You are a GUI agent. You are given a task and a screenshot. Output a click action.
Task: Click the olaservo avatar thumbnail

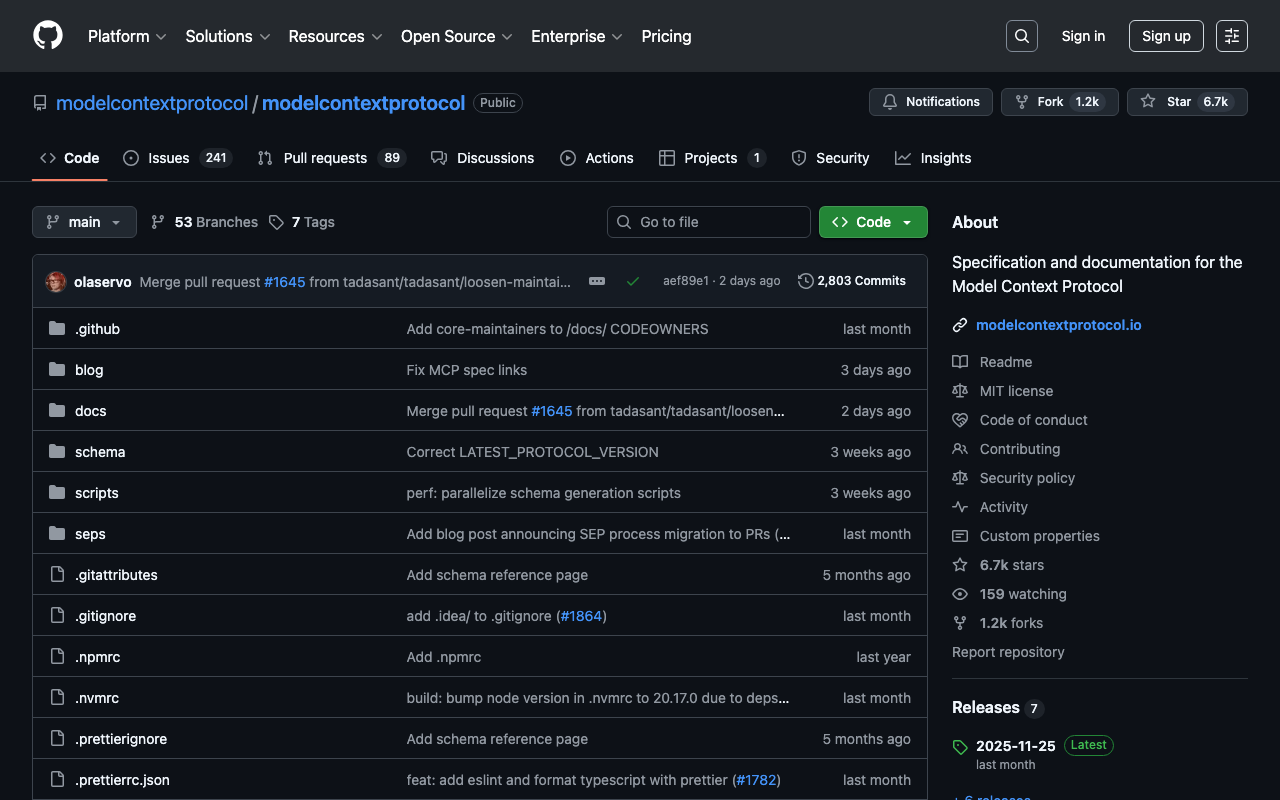56,282
